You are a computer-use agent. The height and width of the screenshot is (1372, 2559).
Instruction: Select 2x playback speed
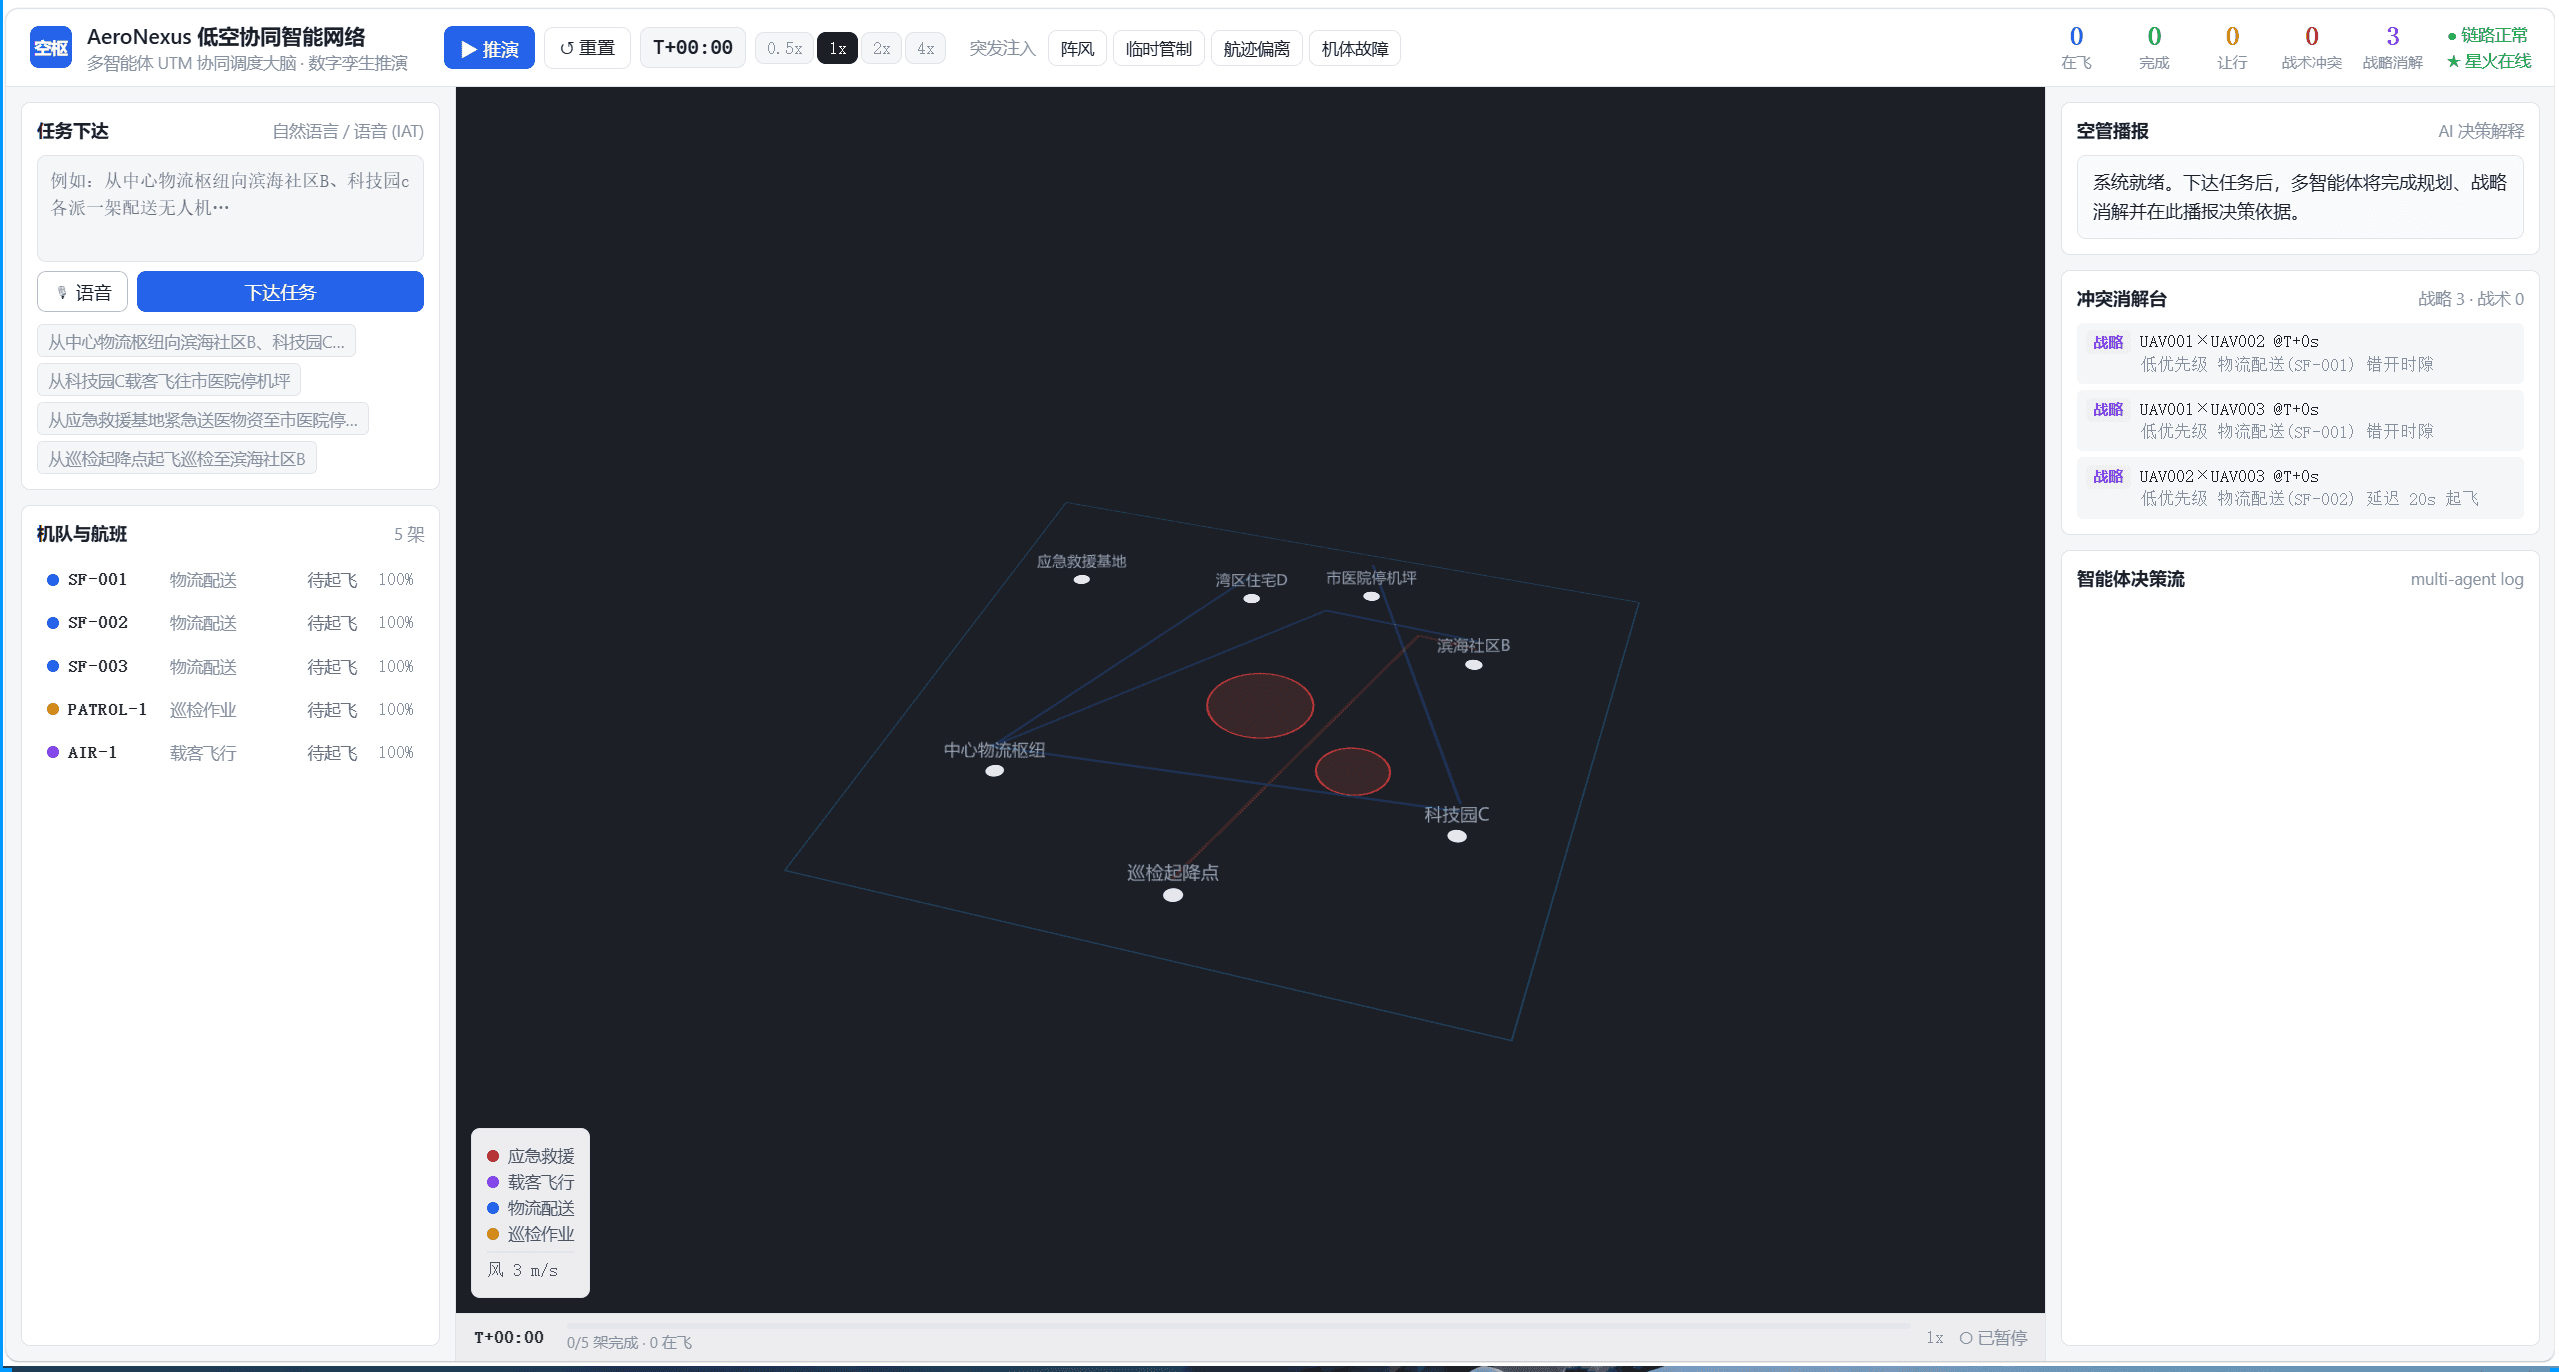click(x=881, y=48)
